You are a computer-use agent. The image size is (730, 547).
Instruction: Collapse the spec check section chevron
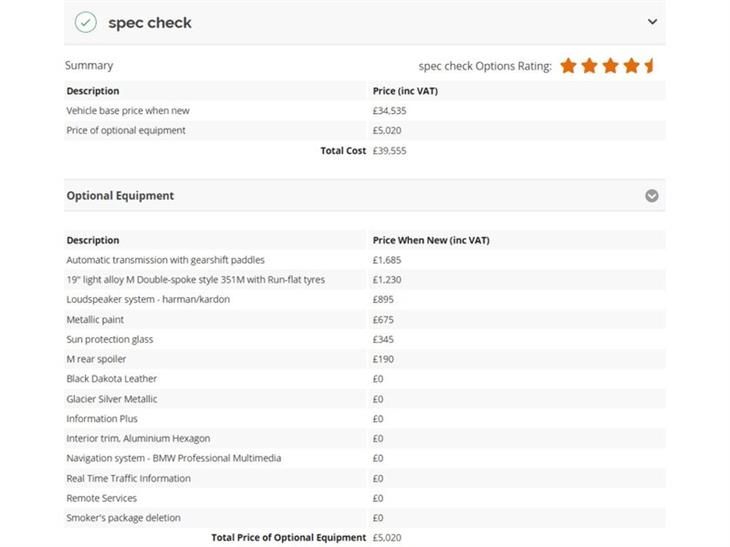652,21
